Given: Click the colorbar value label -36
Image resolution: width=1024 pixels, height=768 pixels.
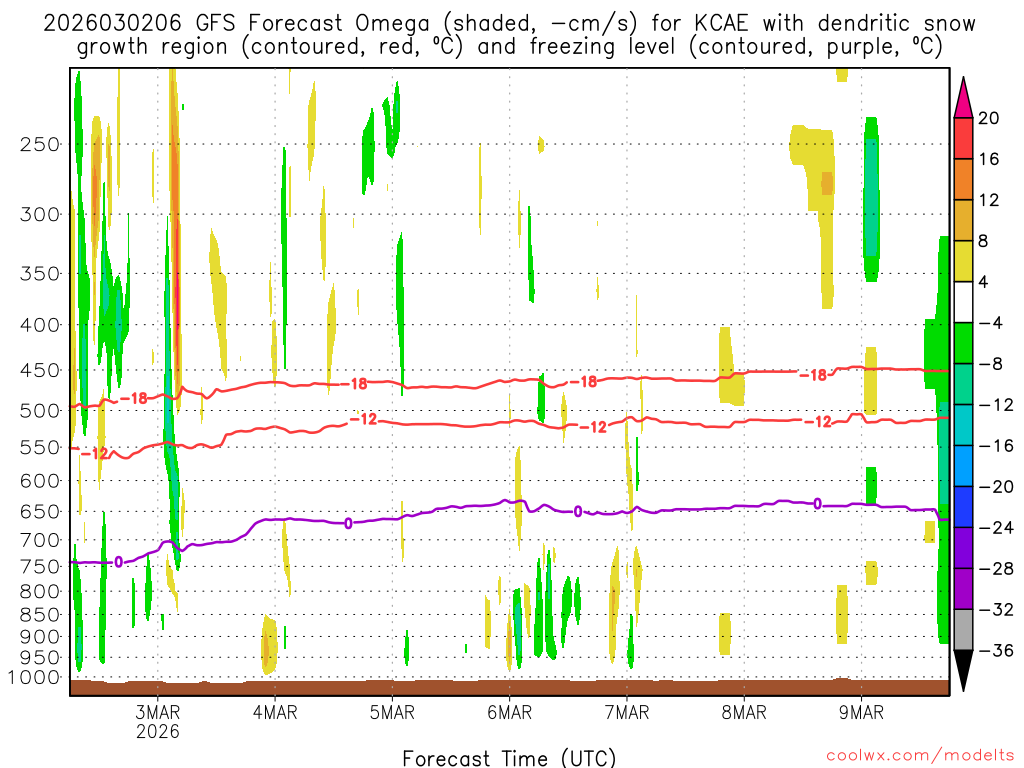Looking at the screenshot, I should click(x=996, y=650).
